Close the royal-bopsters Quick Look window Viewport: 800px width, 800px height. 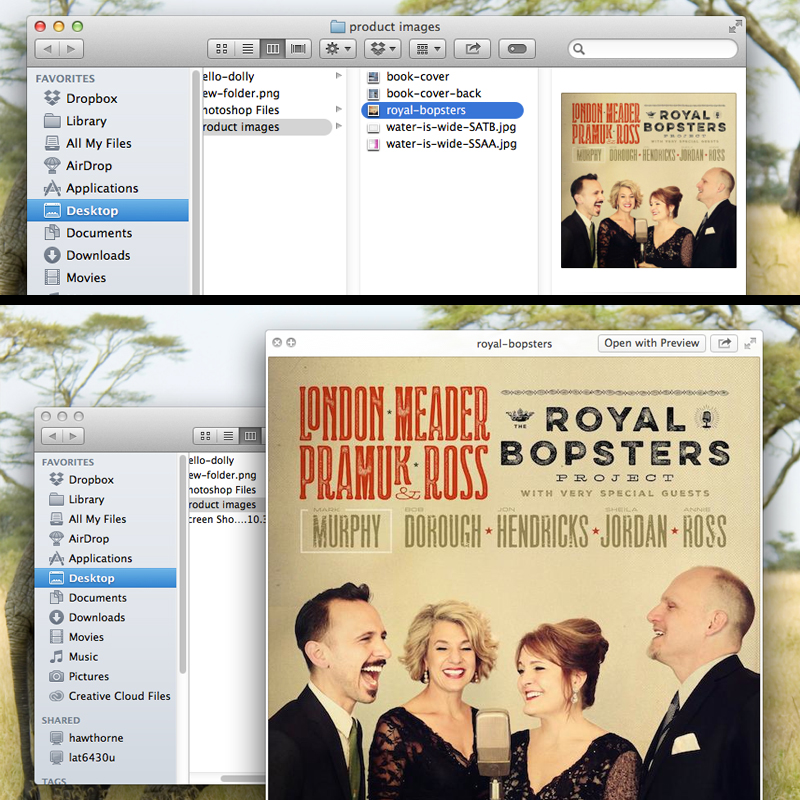pos(277,342)
